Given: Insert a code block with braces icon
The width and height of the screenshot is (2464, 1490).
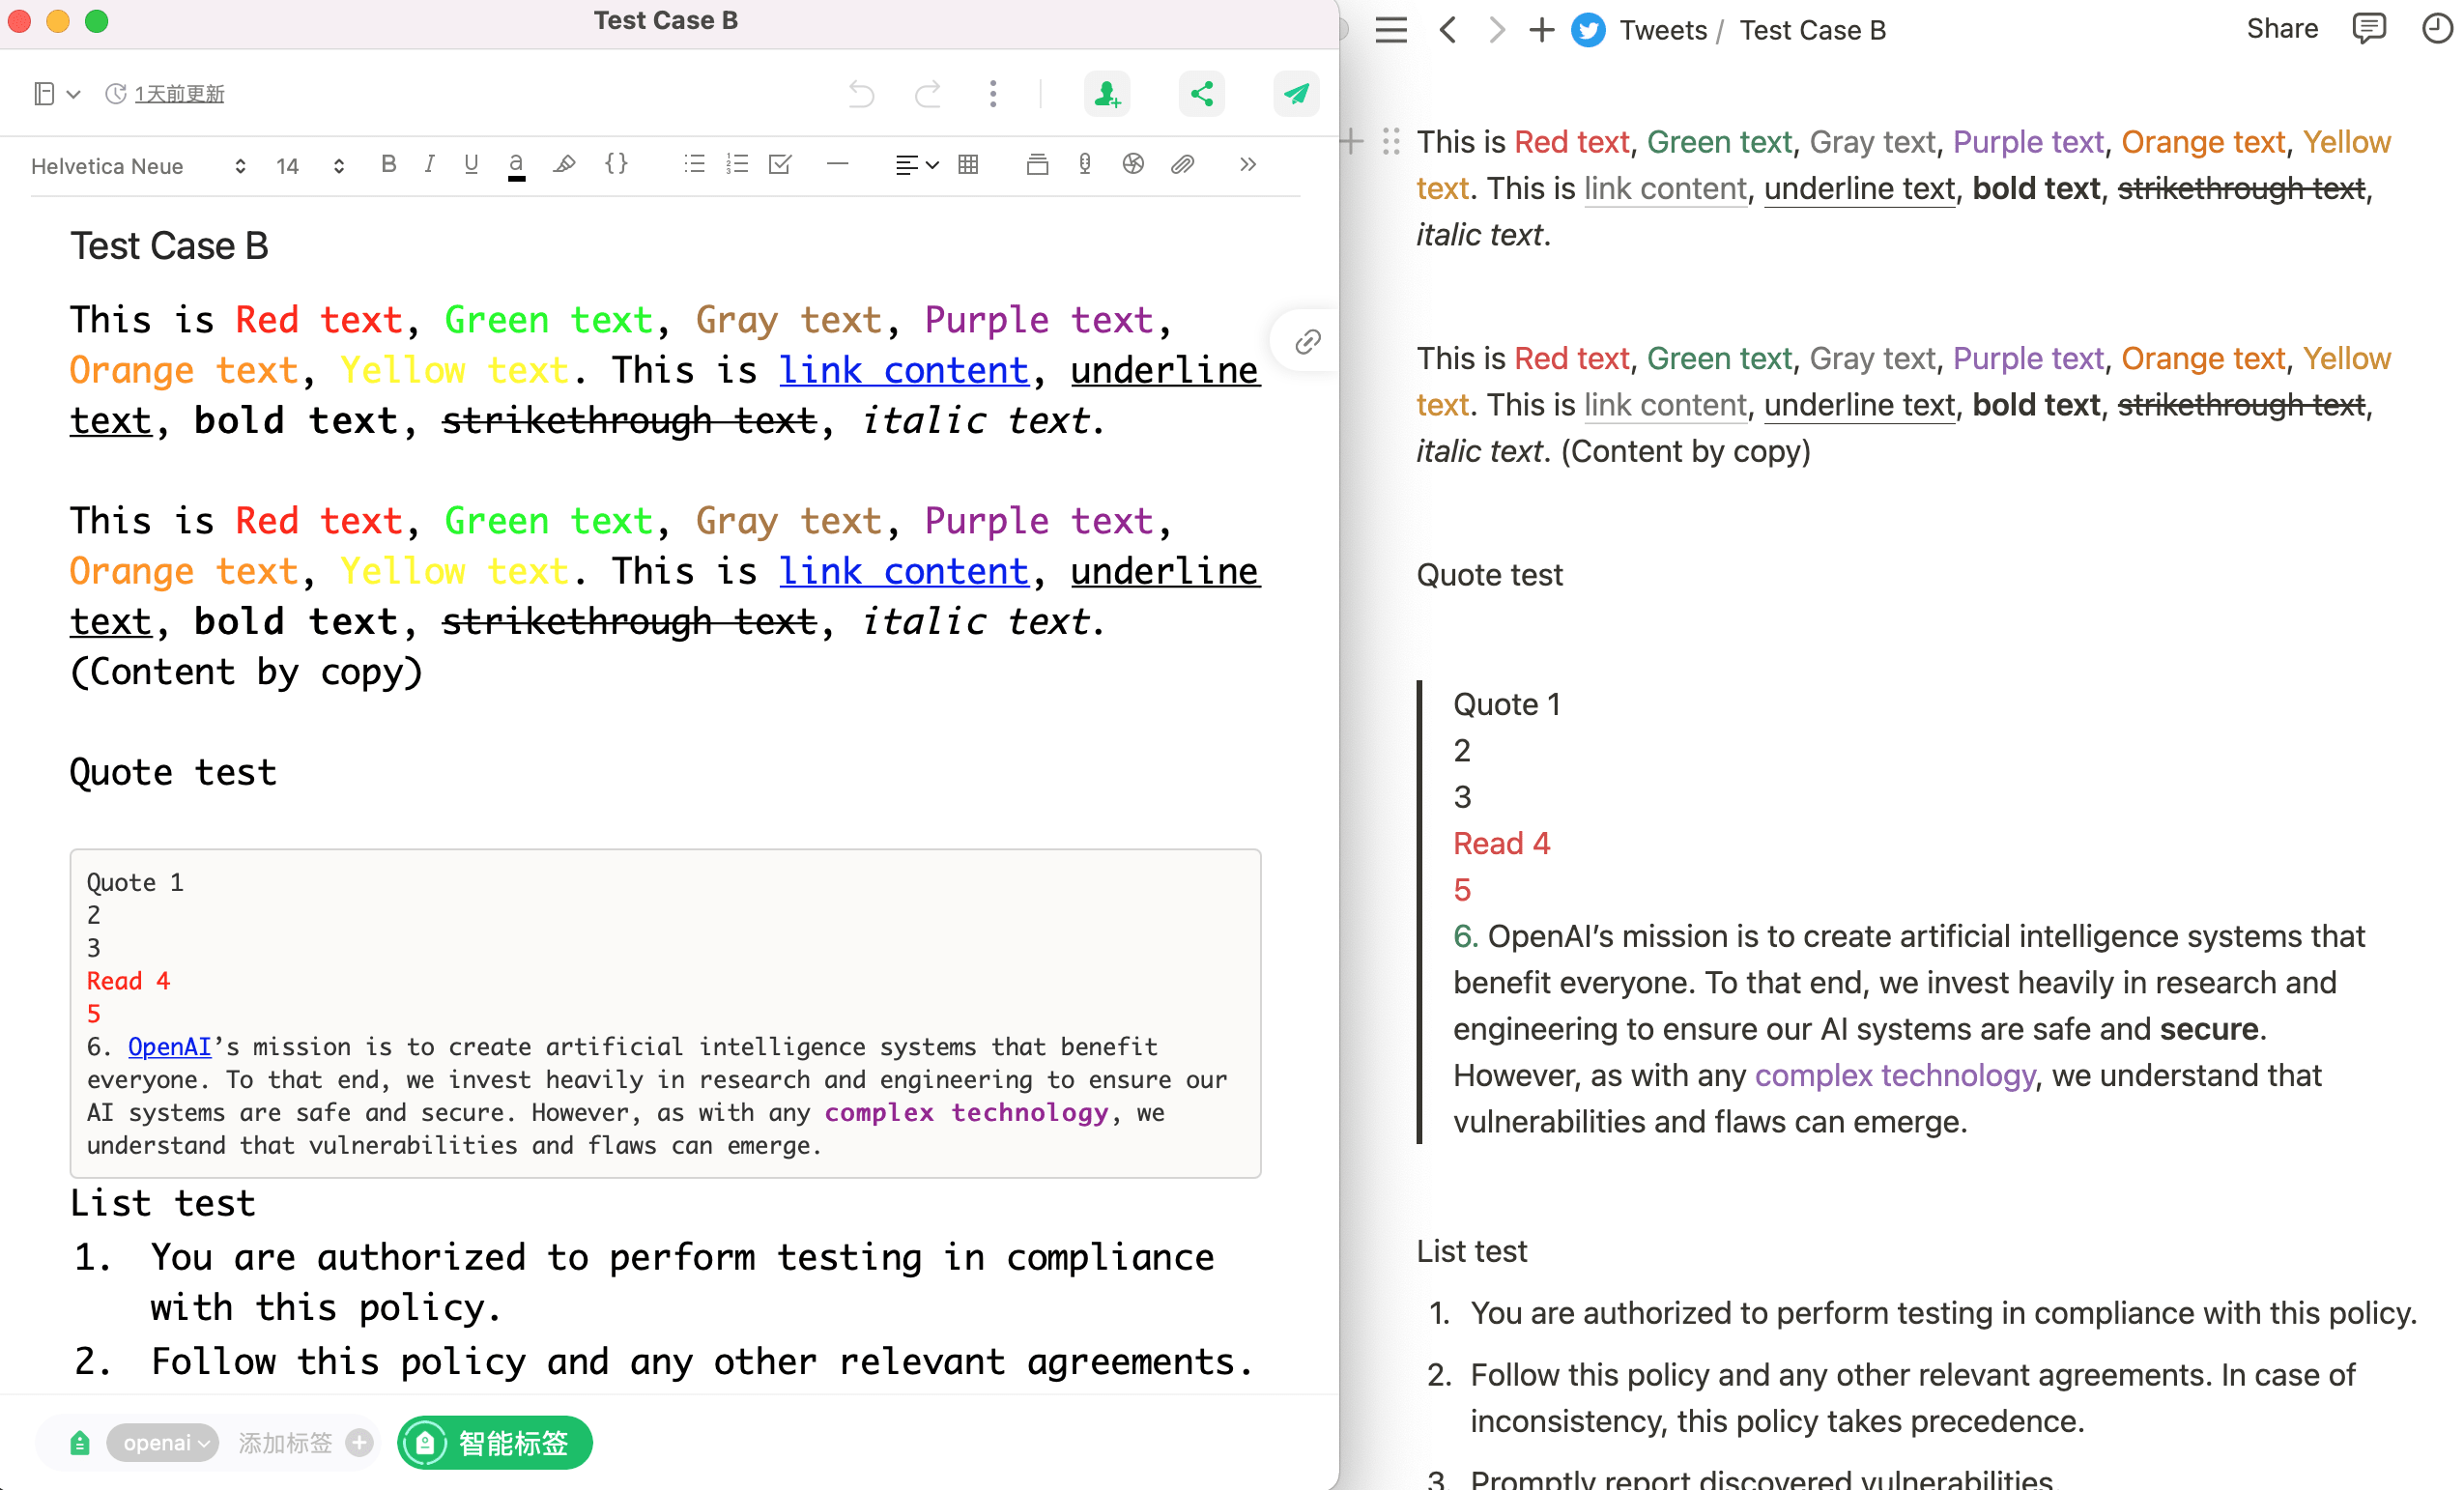Looking at the screenshot, I should tap(616, 164).
